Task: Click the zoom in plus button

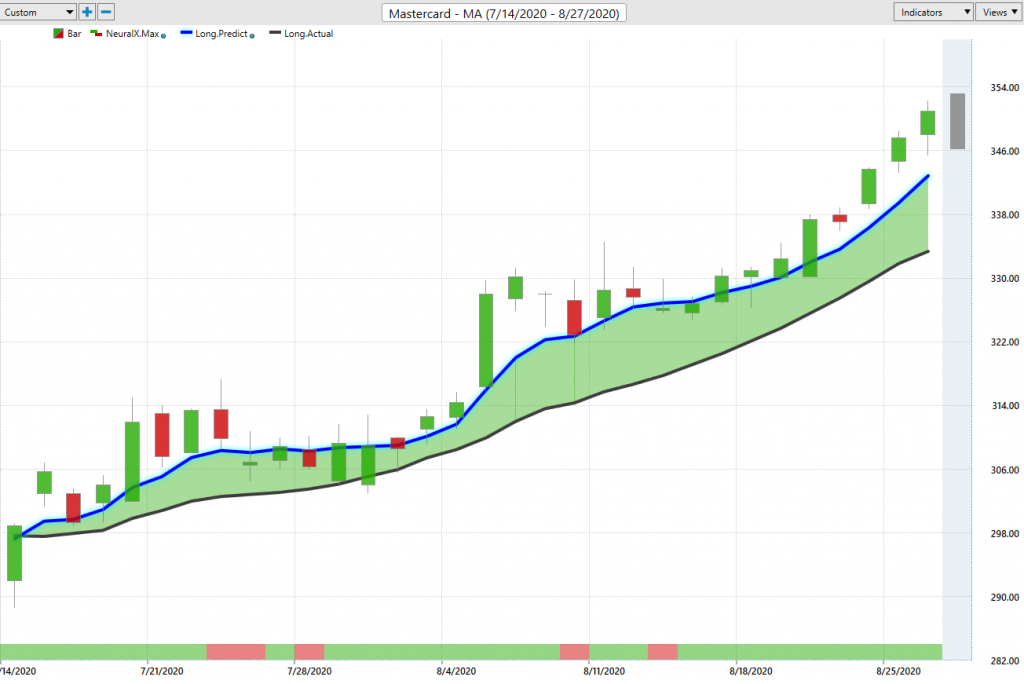Action: tap(87, 12)
